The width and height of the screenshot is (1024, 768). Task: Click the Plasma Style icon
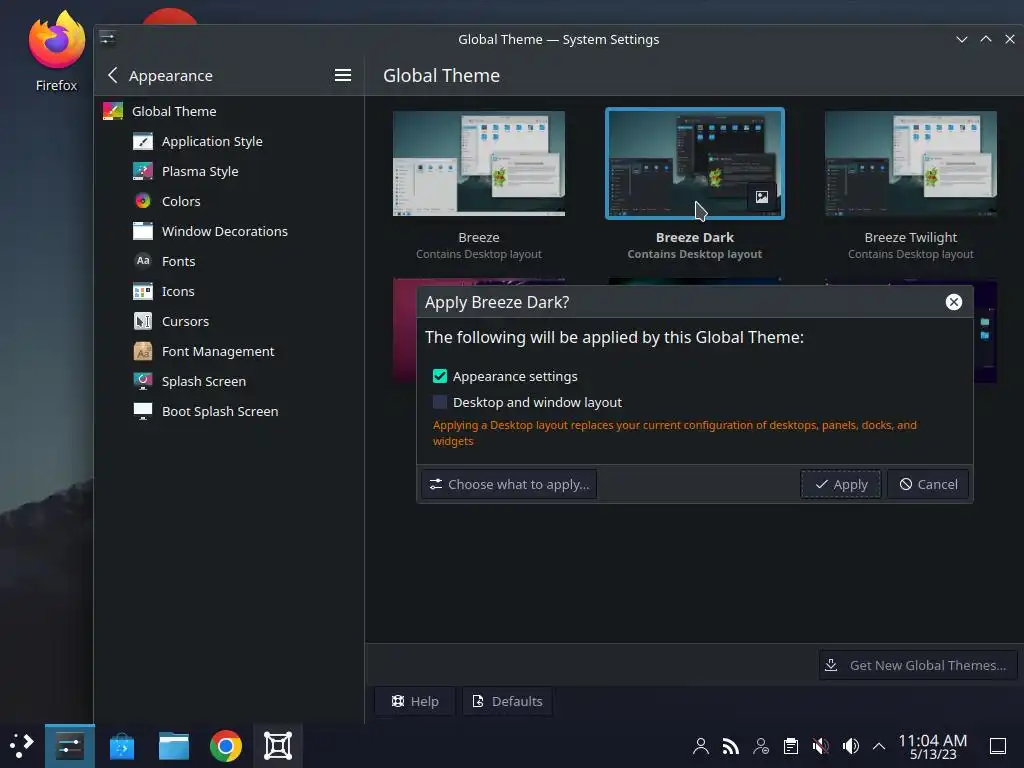click(x=142, y=171)
